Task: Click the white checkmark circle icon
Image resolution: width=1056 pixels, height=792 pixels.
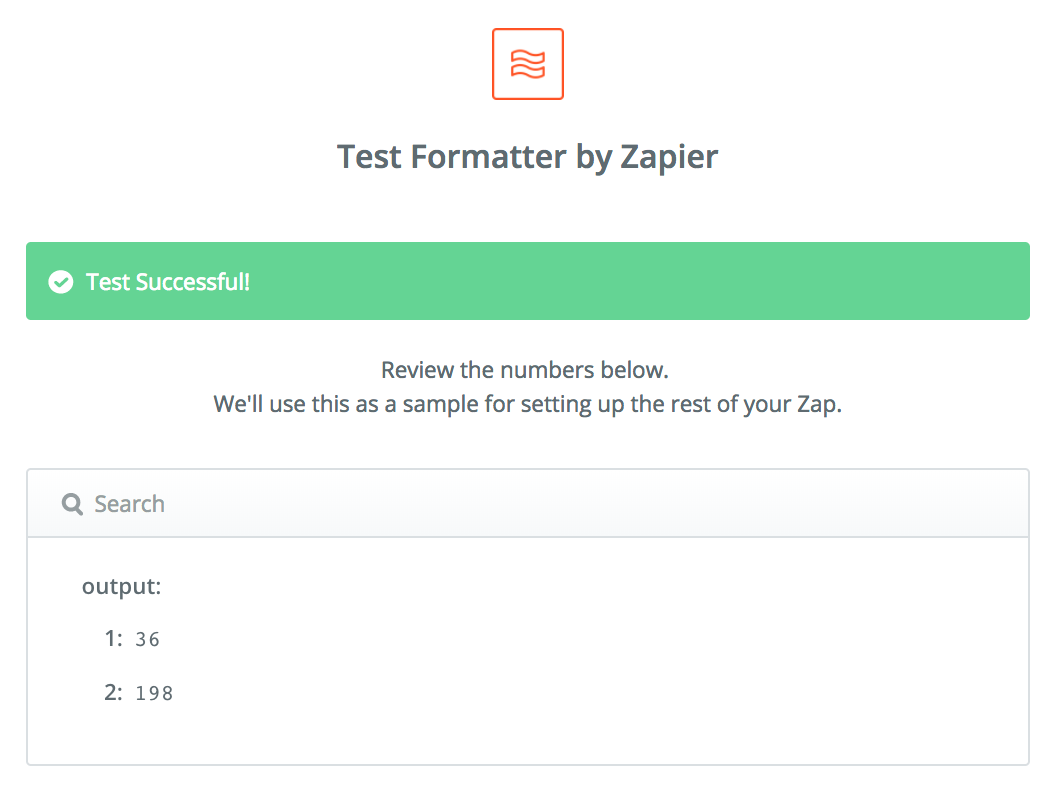Action: 61,282
